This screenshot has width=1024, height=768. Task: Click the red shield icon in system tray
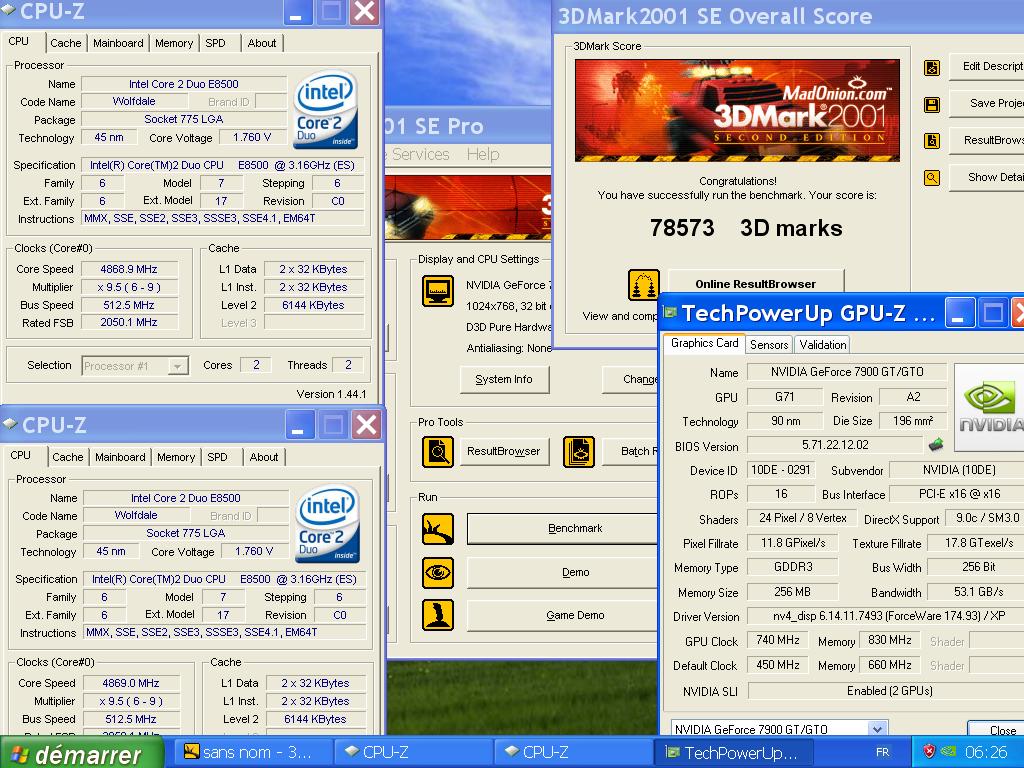pos(929,752)
